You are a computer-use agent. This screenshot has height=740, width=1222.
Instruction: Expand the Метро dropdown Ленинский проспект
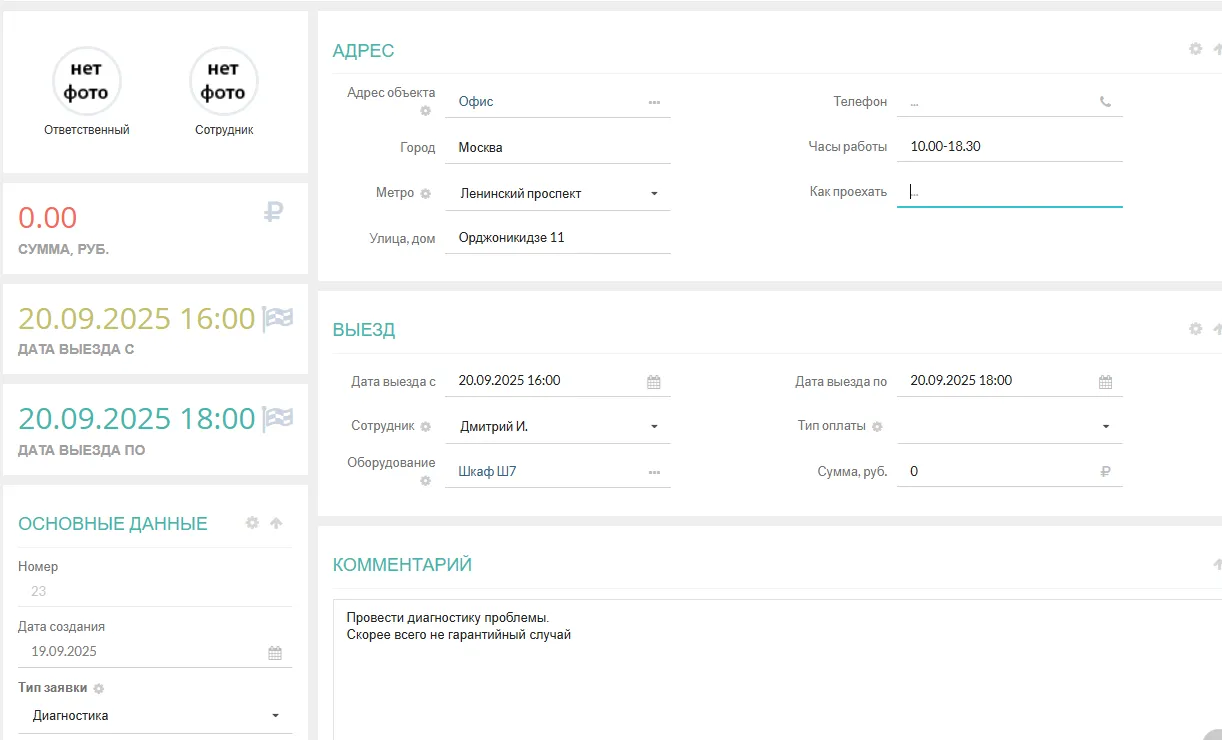654,194
